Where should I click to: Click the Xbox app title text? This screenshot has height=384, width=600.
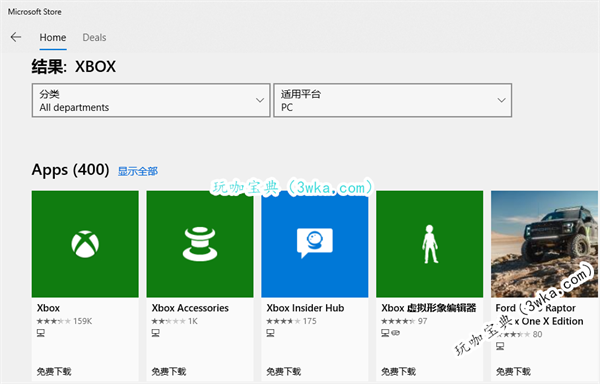[x=48, y=308]
